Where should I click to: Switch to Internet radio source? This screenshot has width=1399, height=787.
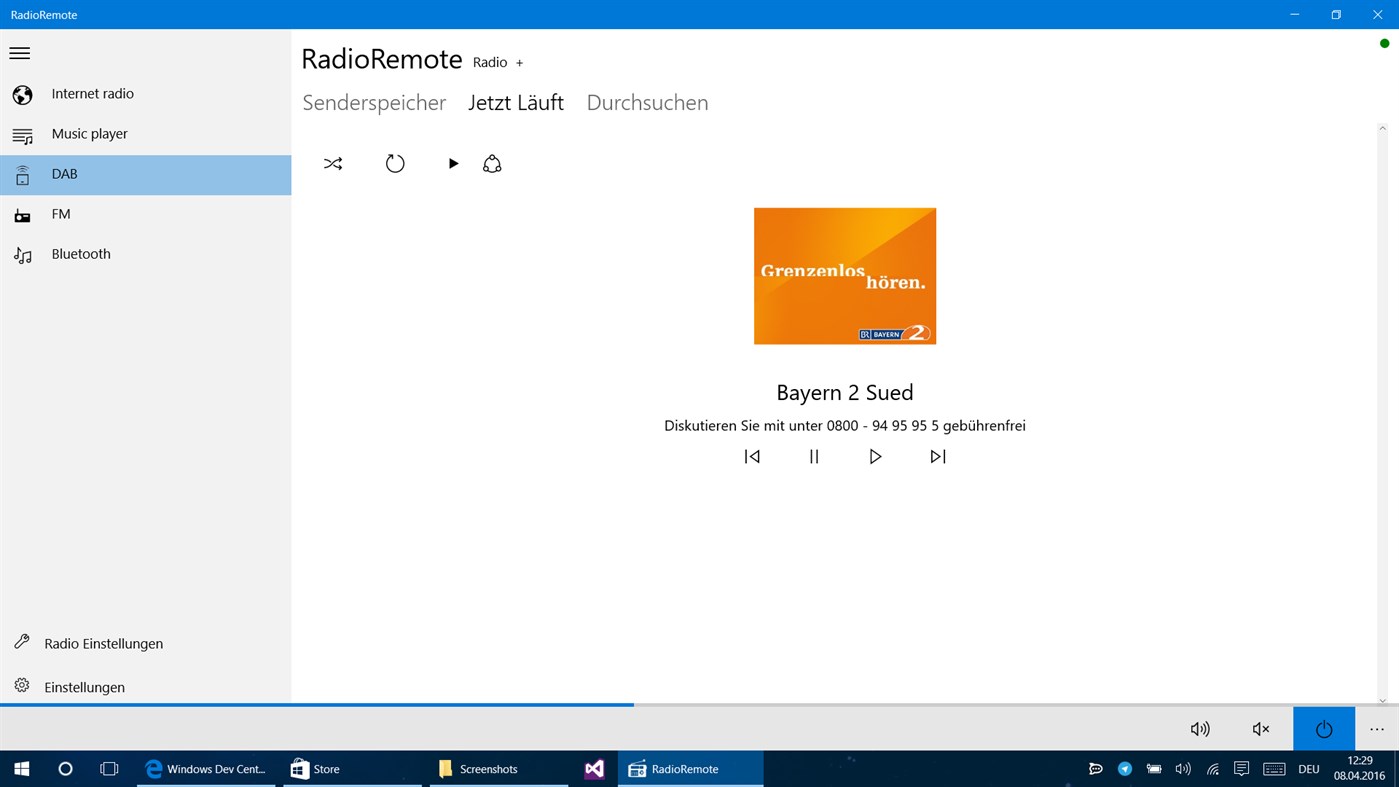[92, 93]
